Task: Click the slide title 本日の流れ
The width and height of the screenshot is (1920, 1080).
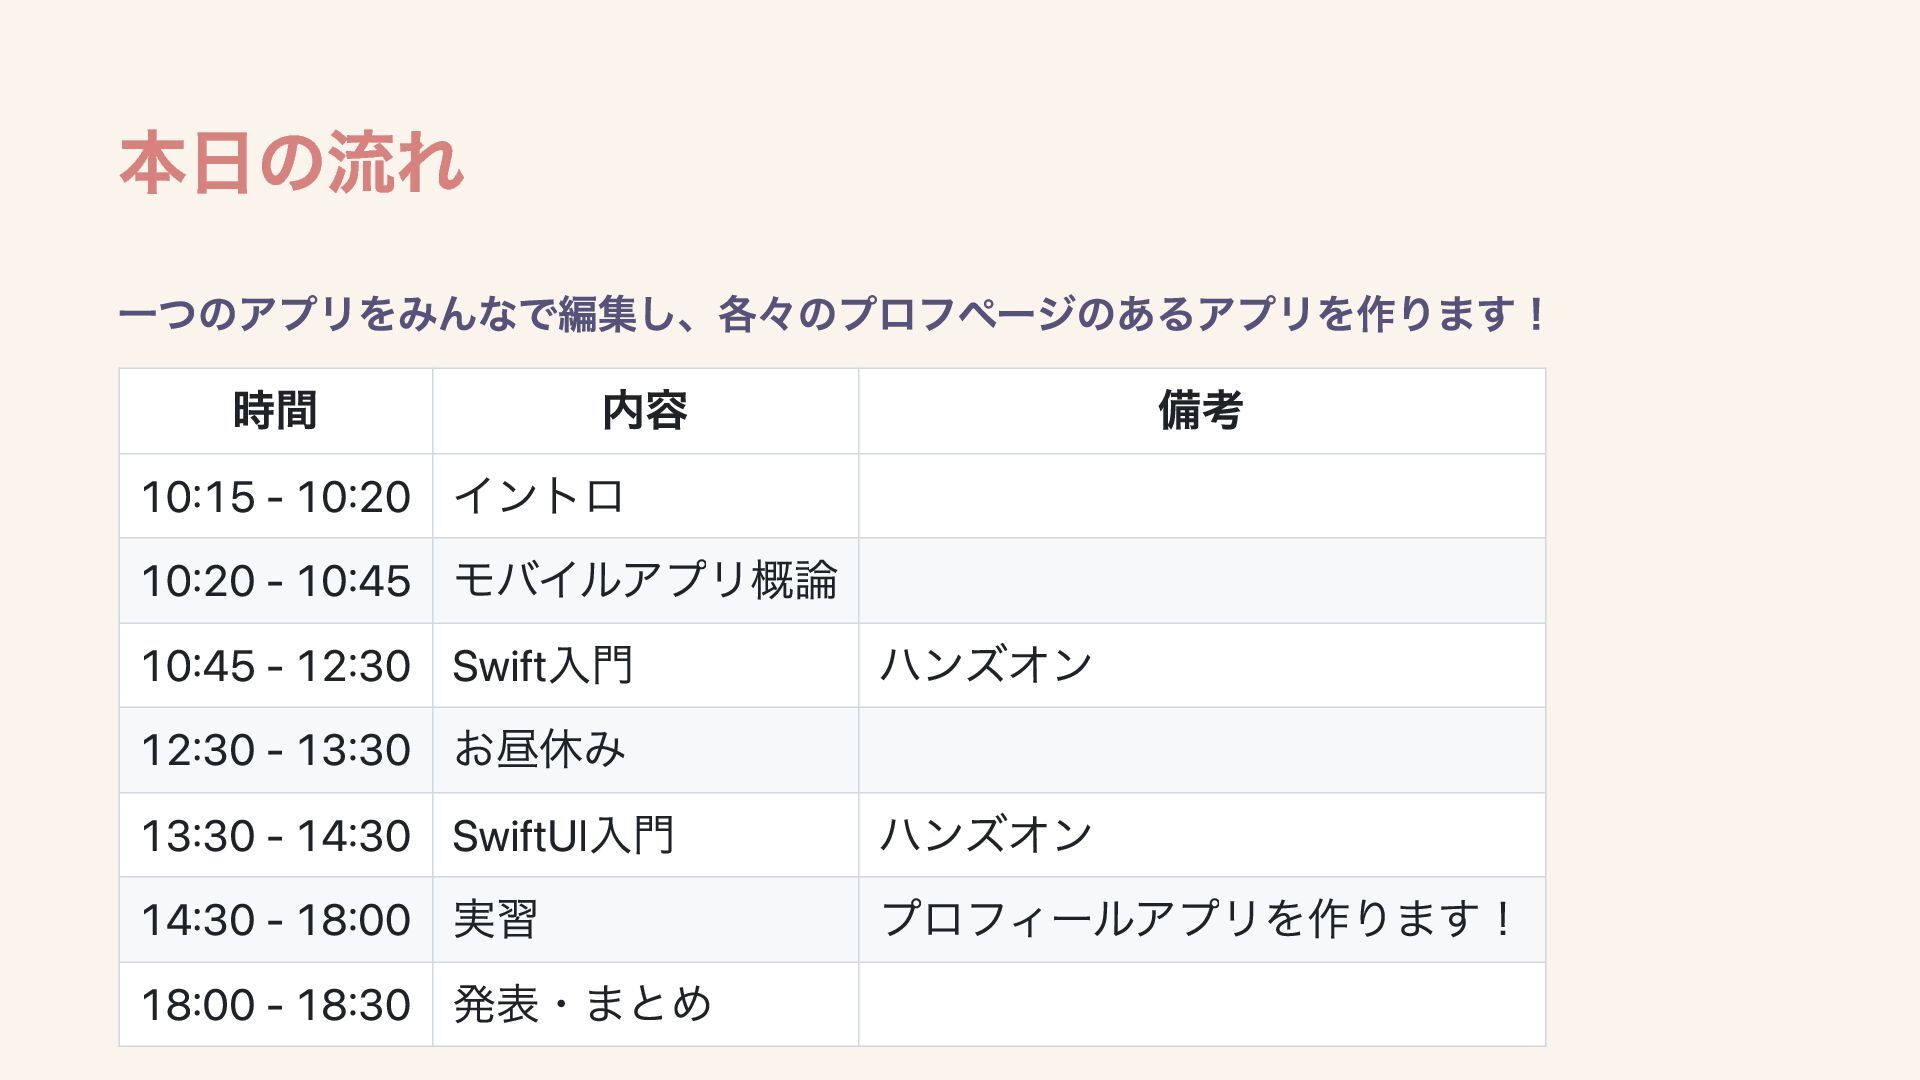Action: [291, 162]
